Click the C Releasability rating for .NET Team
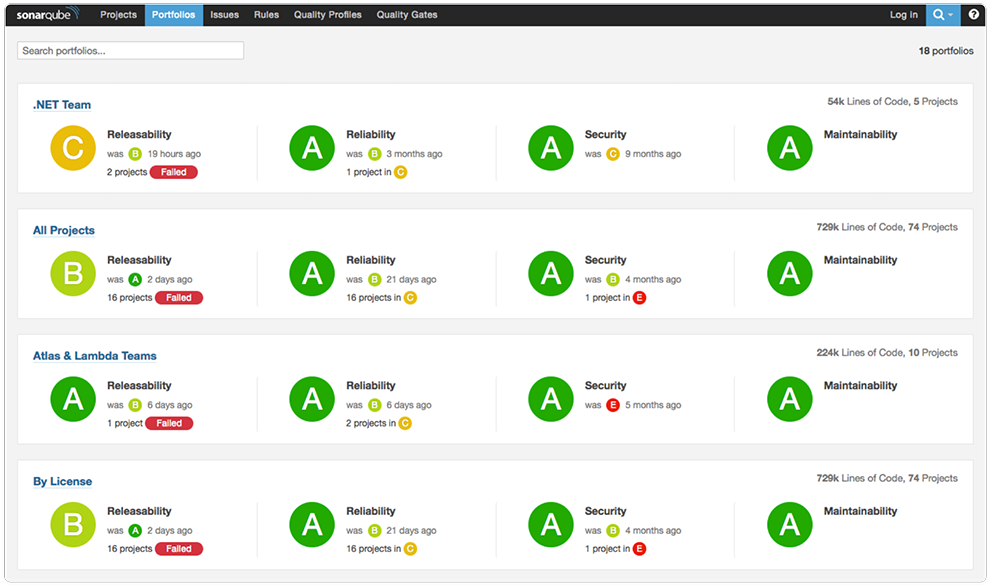The image size is (991, 588). (72, 147)
